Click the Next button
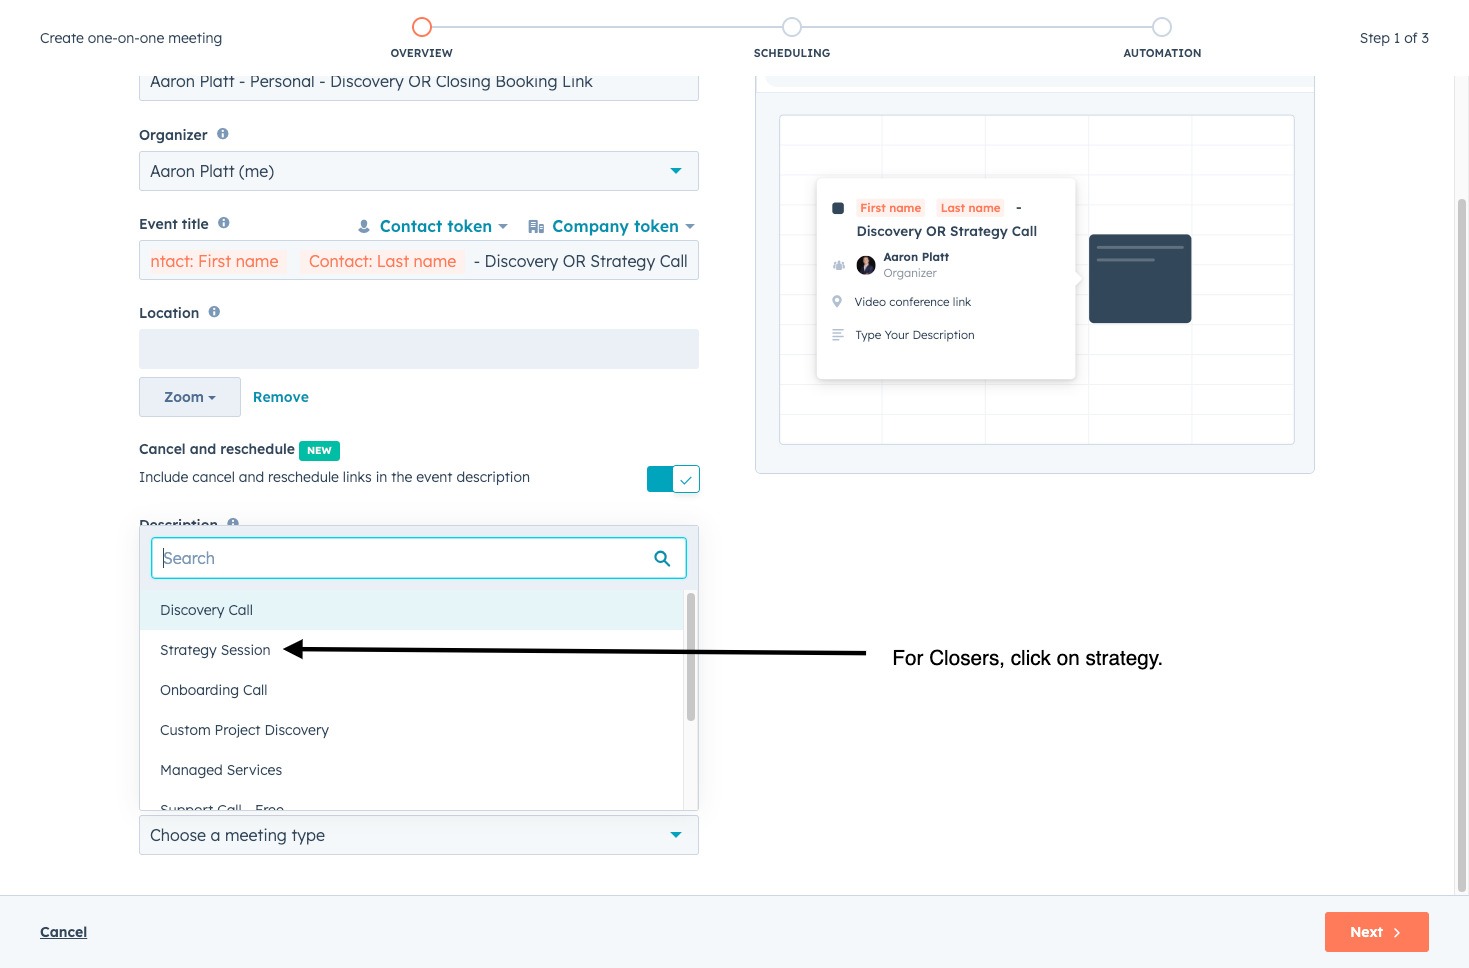 click(x=1377, y=932)
